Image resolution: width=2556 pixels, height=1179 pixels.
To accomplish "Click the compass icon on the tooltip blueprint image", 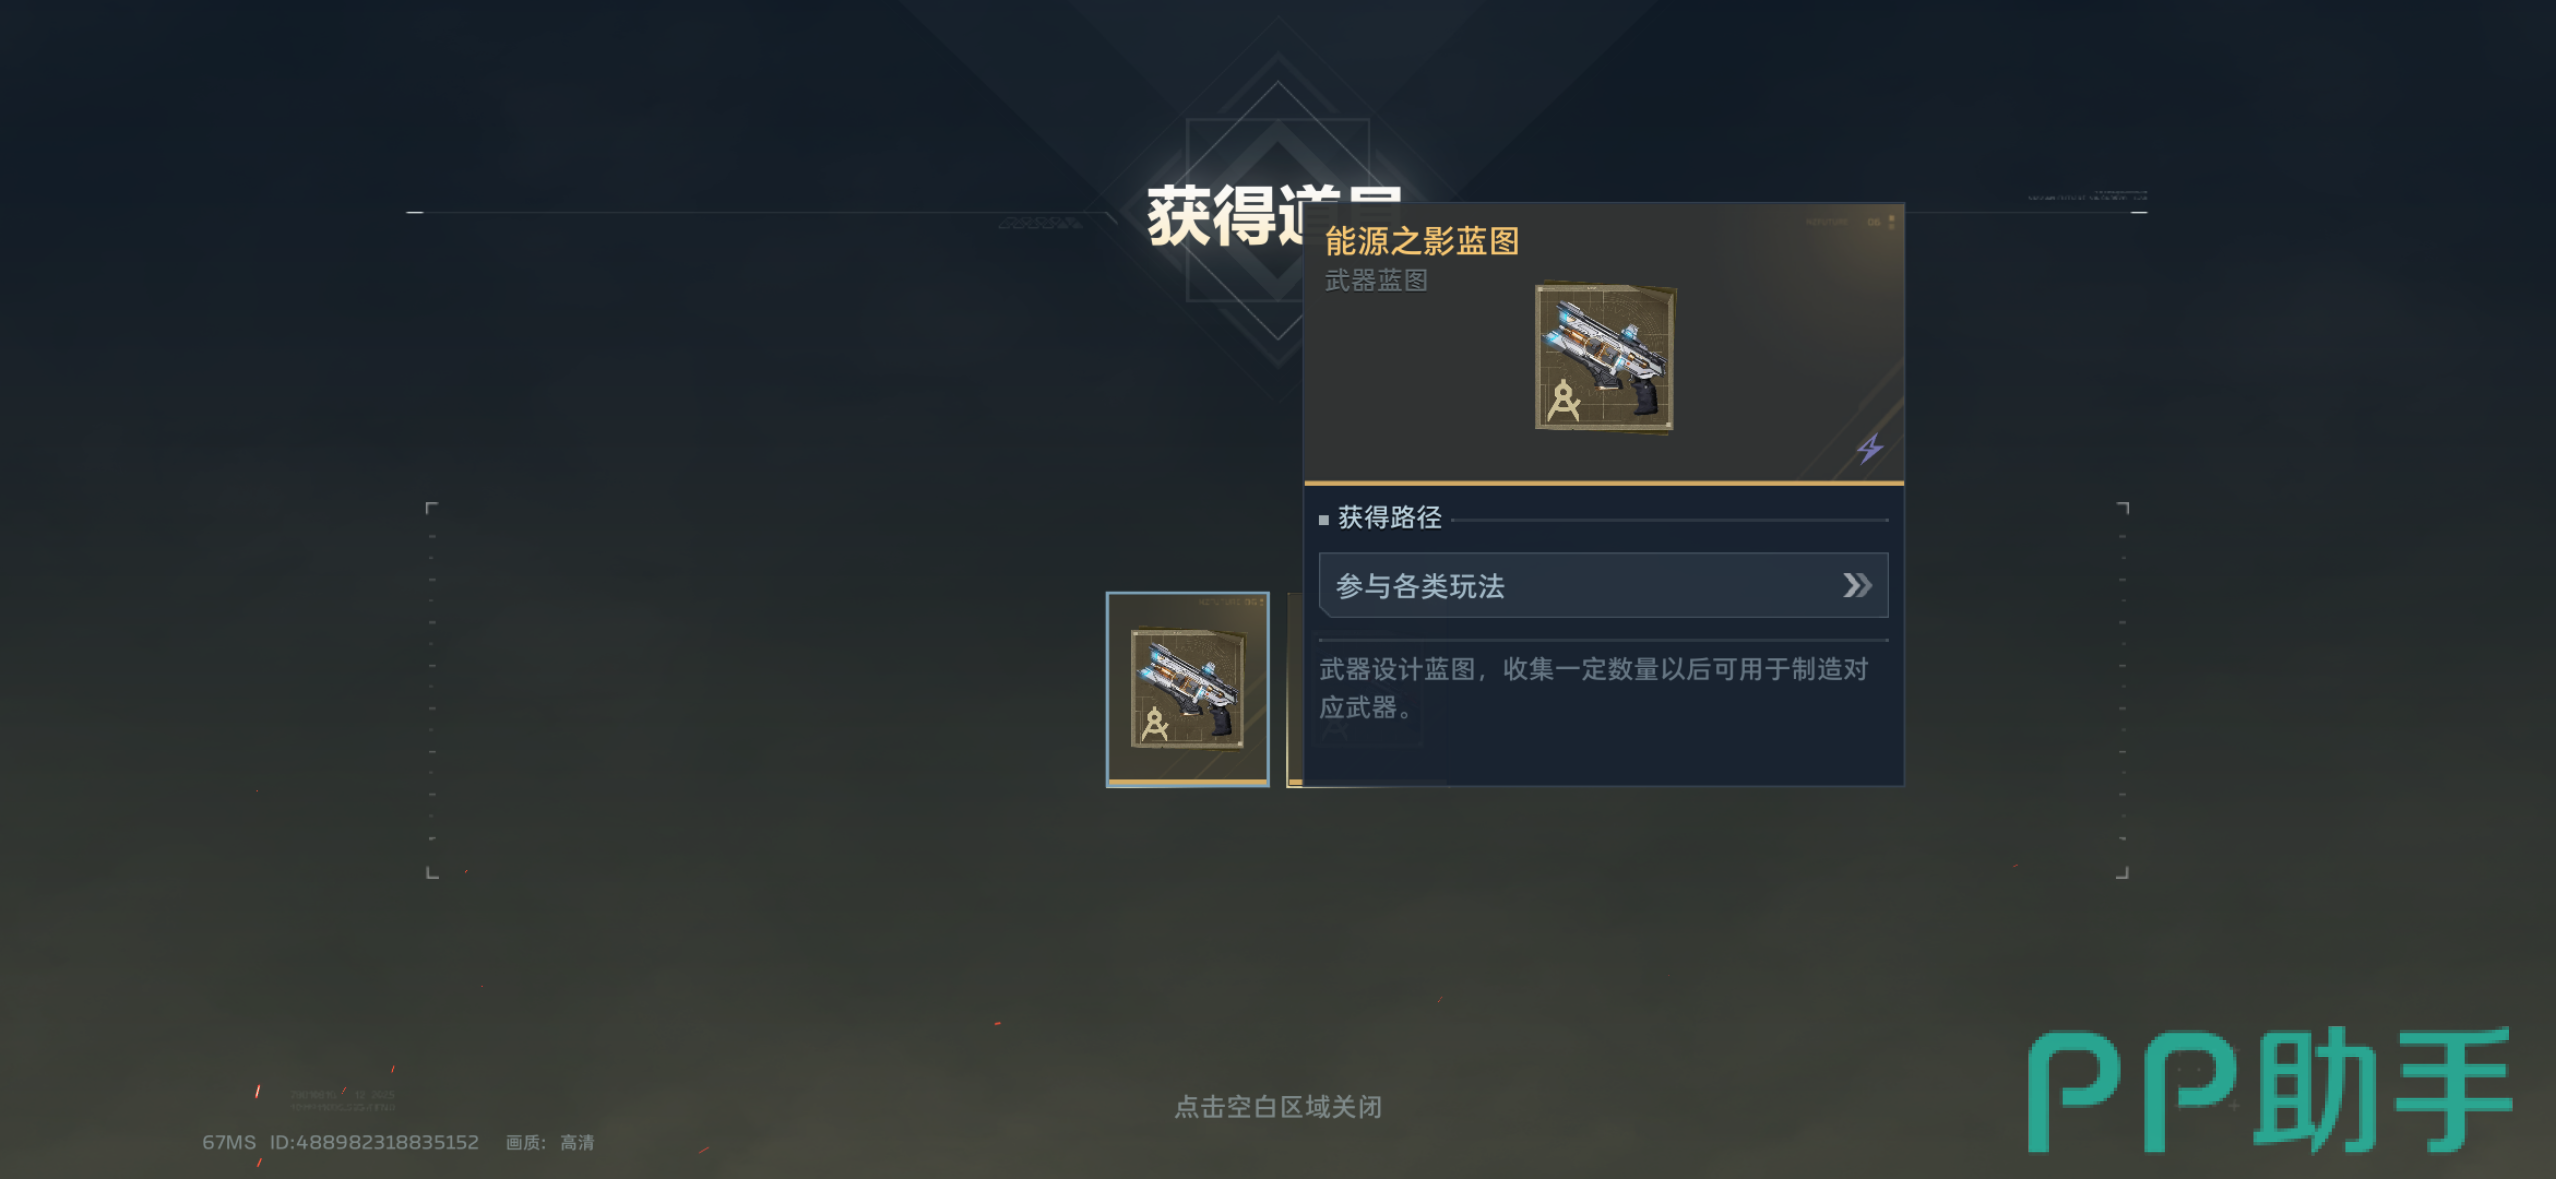I will tap(1563, 401).
